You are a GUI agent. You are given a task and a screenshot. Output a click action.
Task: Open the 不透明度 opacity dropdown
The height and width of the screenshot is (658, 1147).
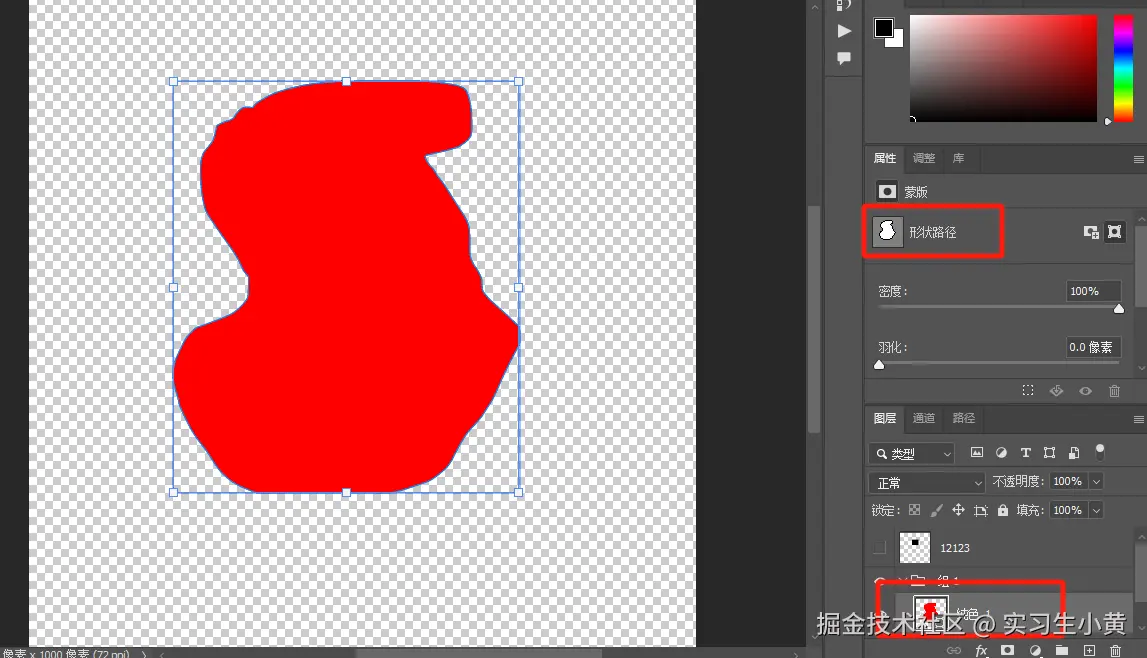click(x=1096, y=481)
